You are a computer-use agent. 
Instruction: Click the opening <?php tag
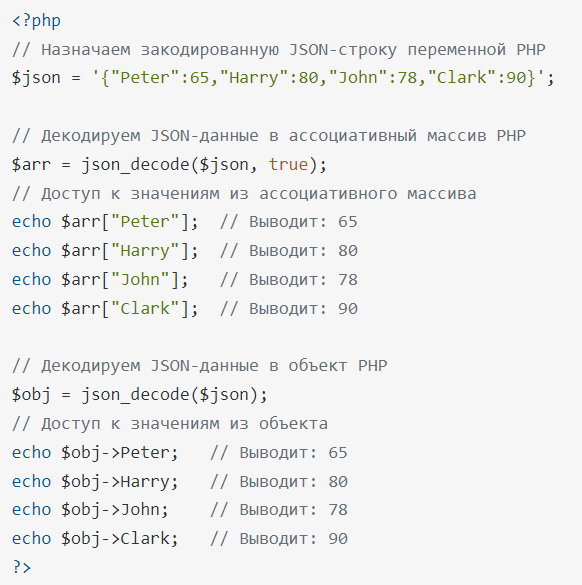(x=36, y=21)
